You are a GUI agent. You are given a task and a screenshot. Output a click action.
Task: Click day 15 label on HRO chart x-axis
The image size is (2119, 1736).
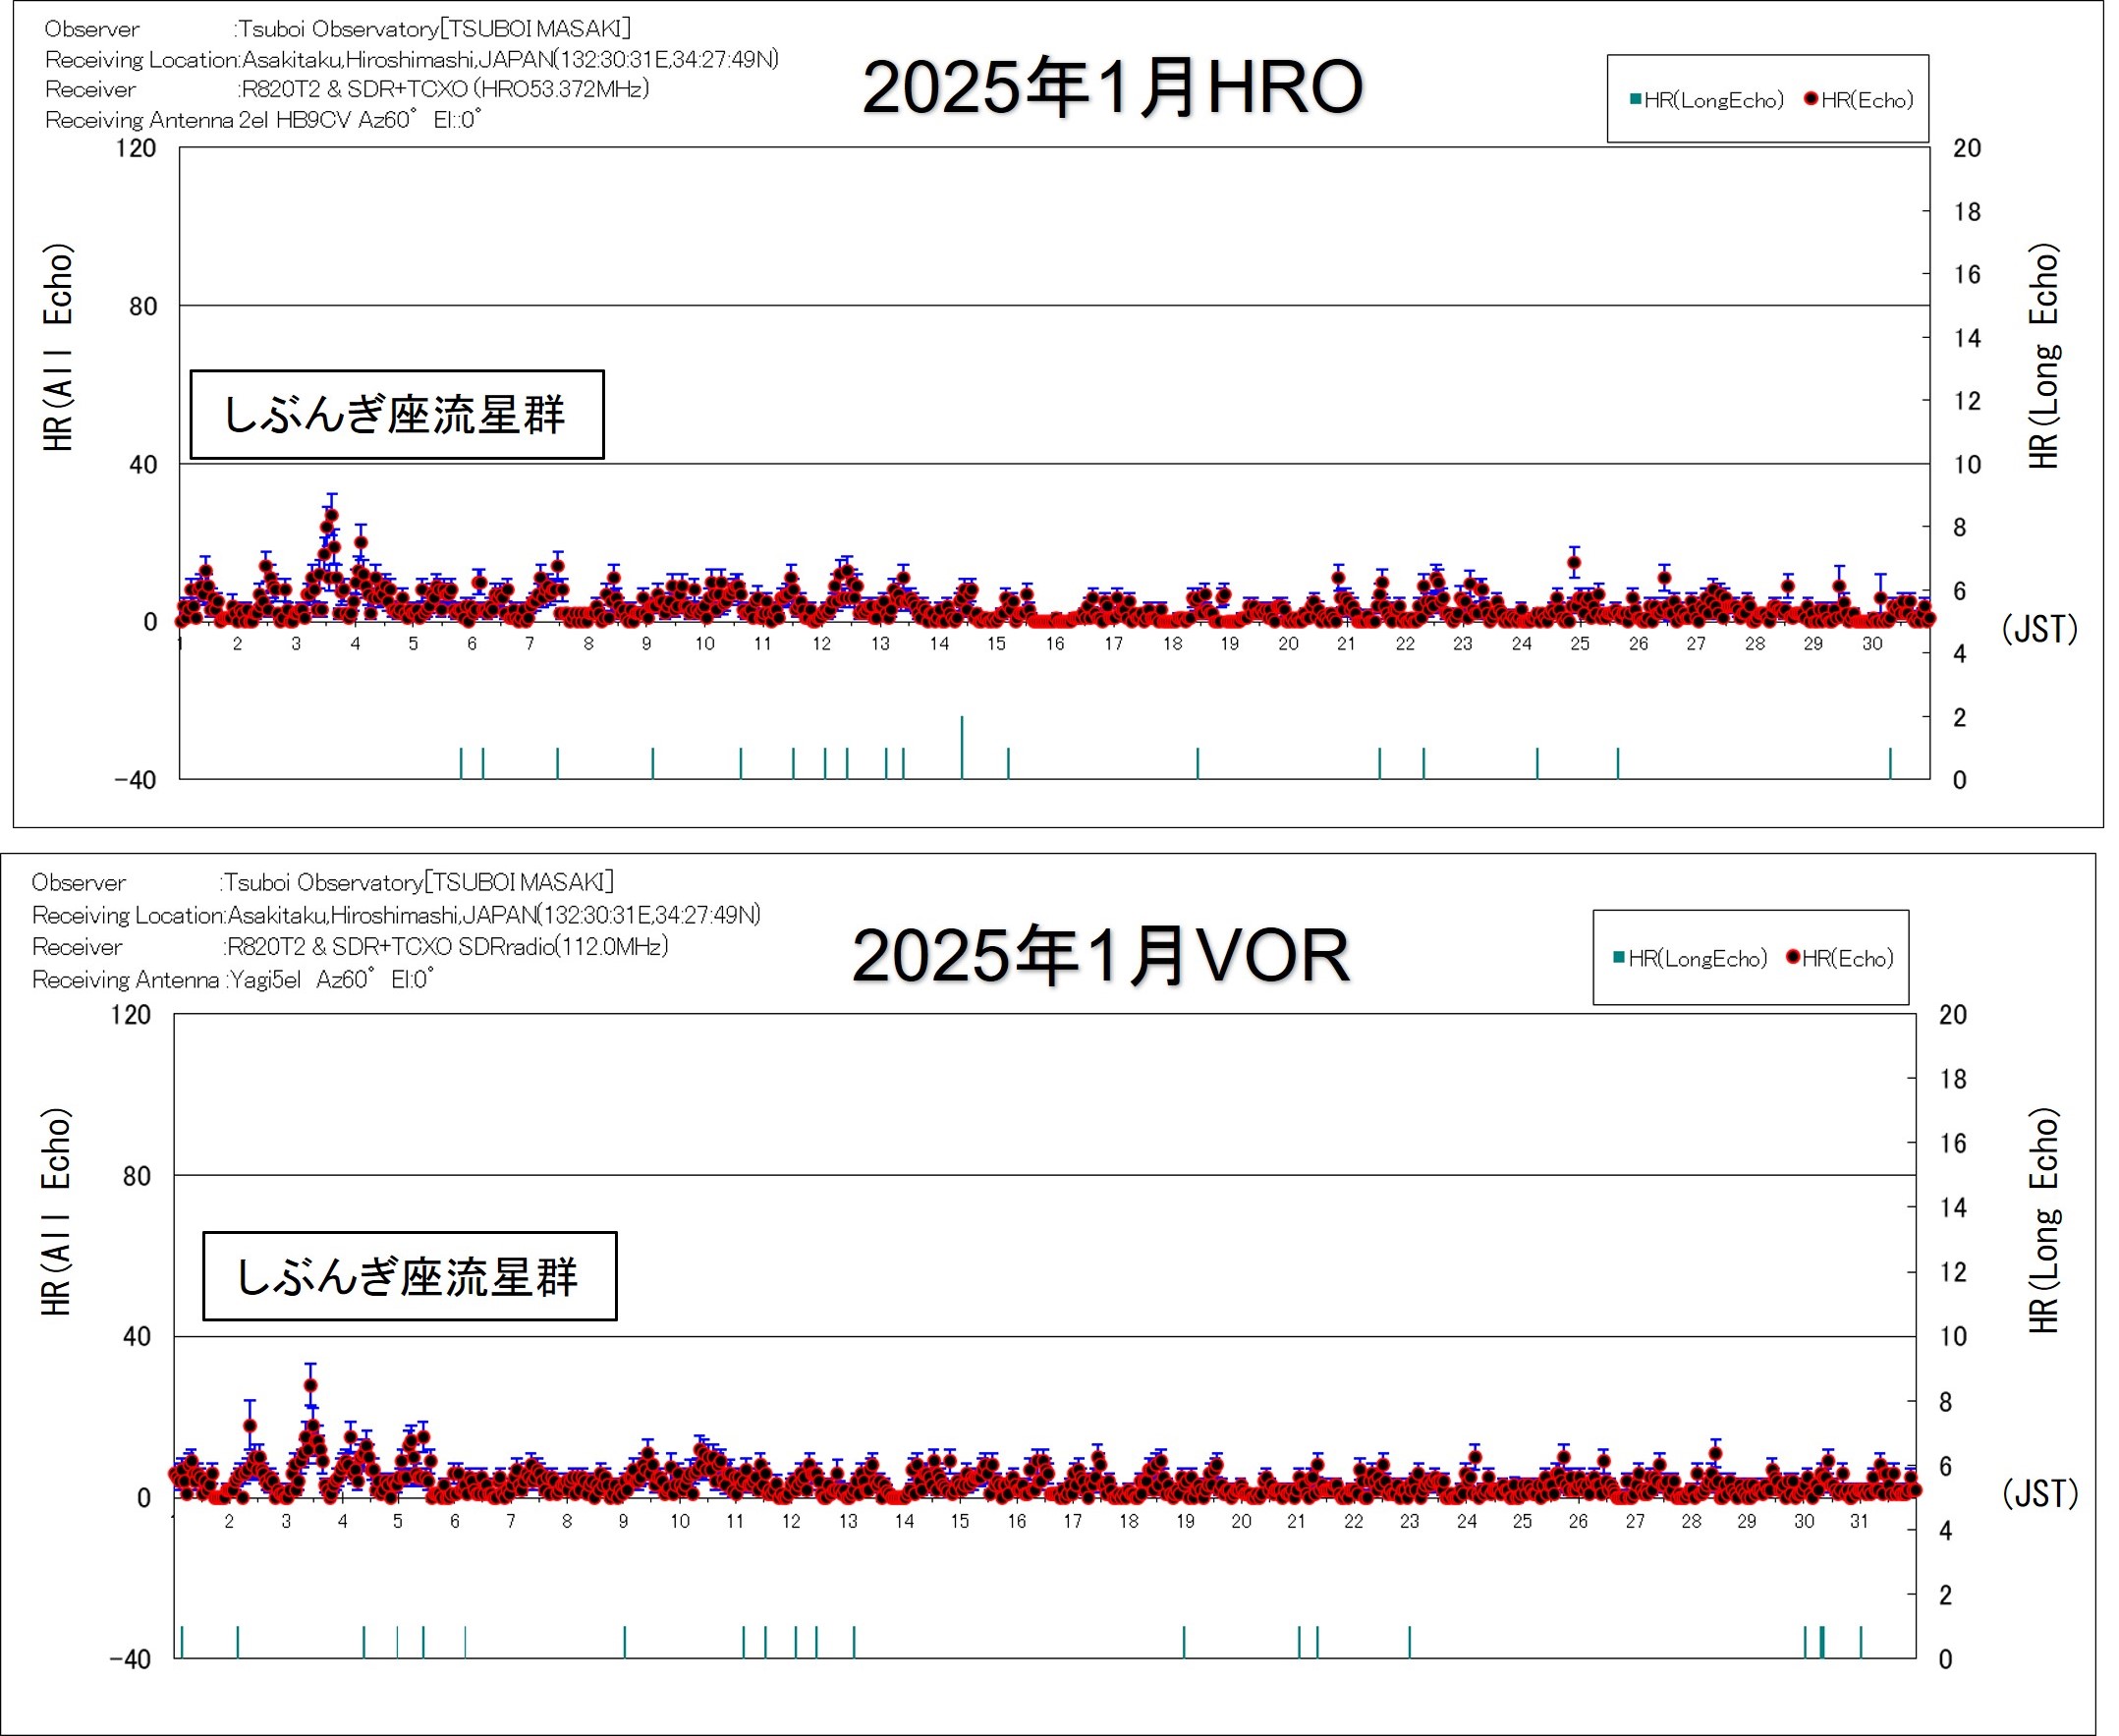pyautogui.click(x=996, y=644)
